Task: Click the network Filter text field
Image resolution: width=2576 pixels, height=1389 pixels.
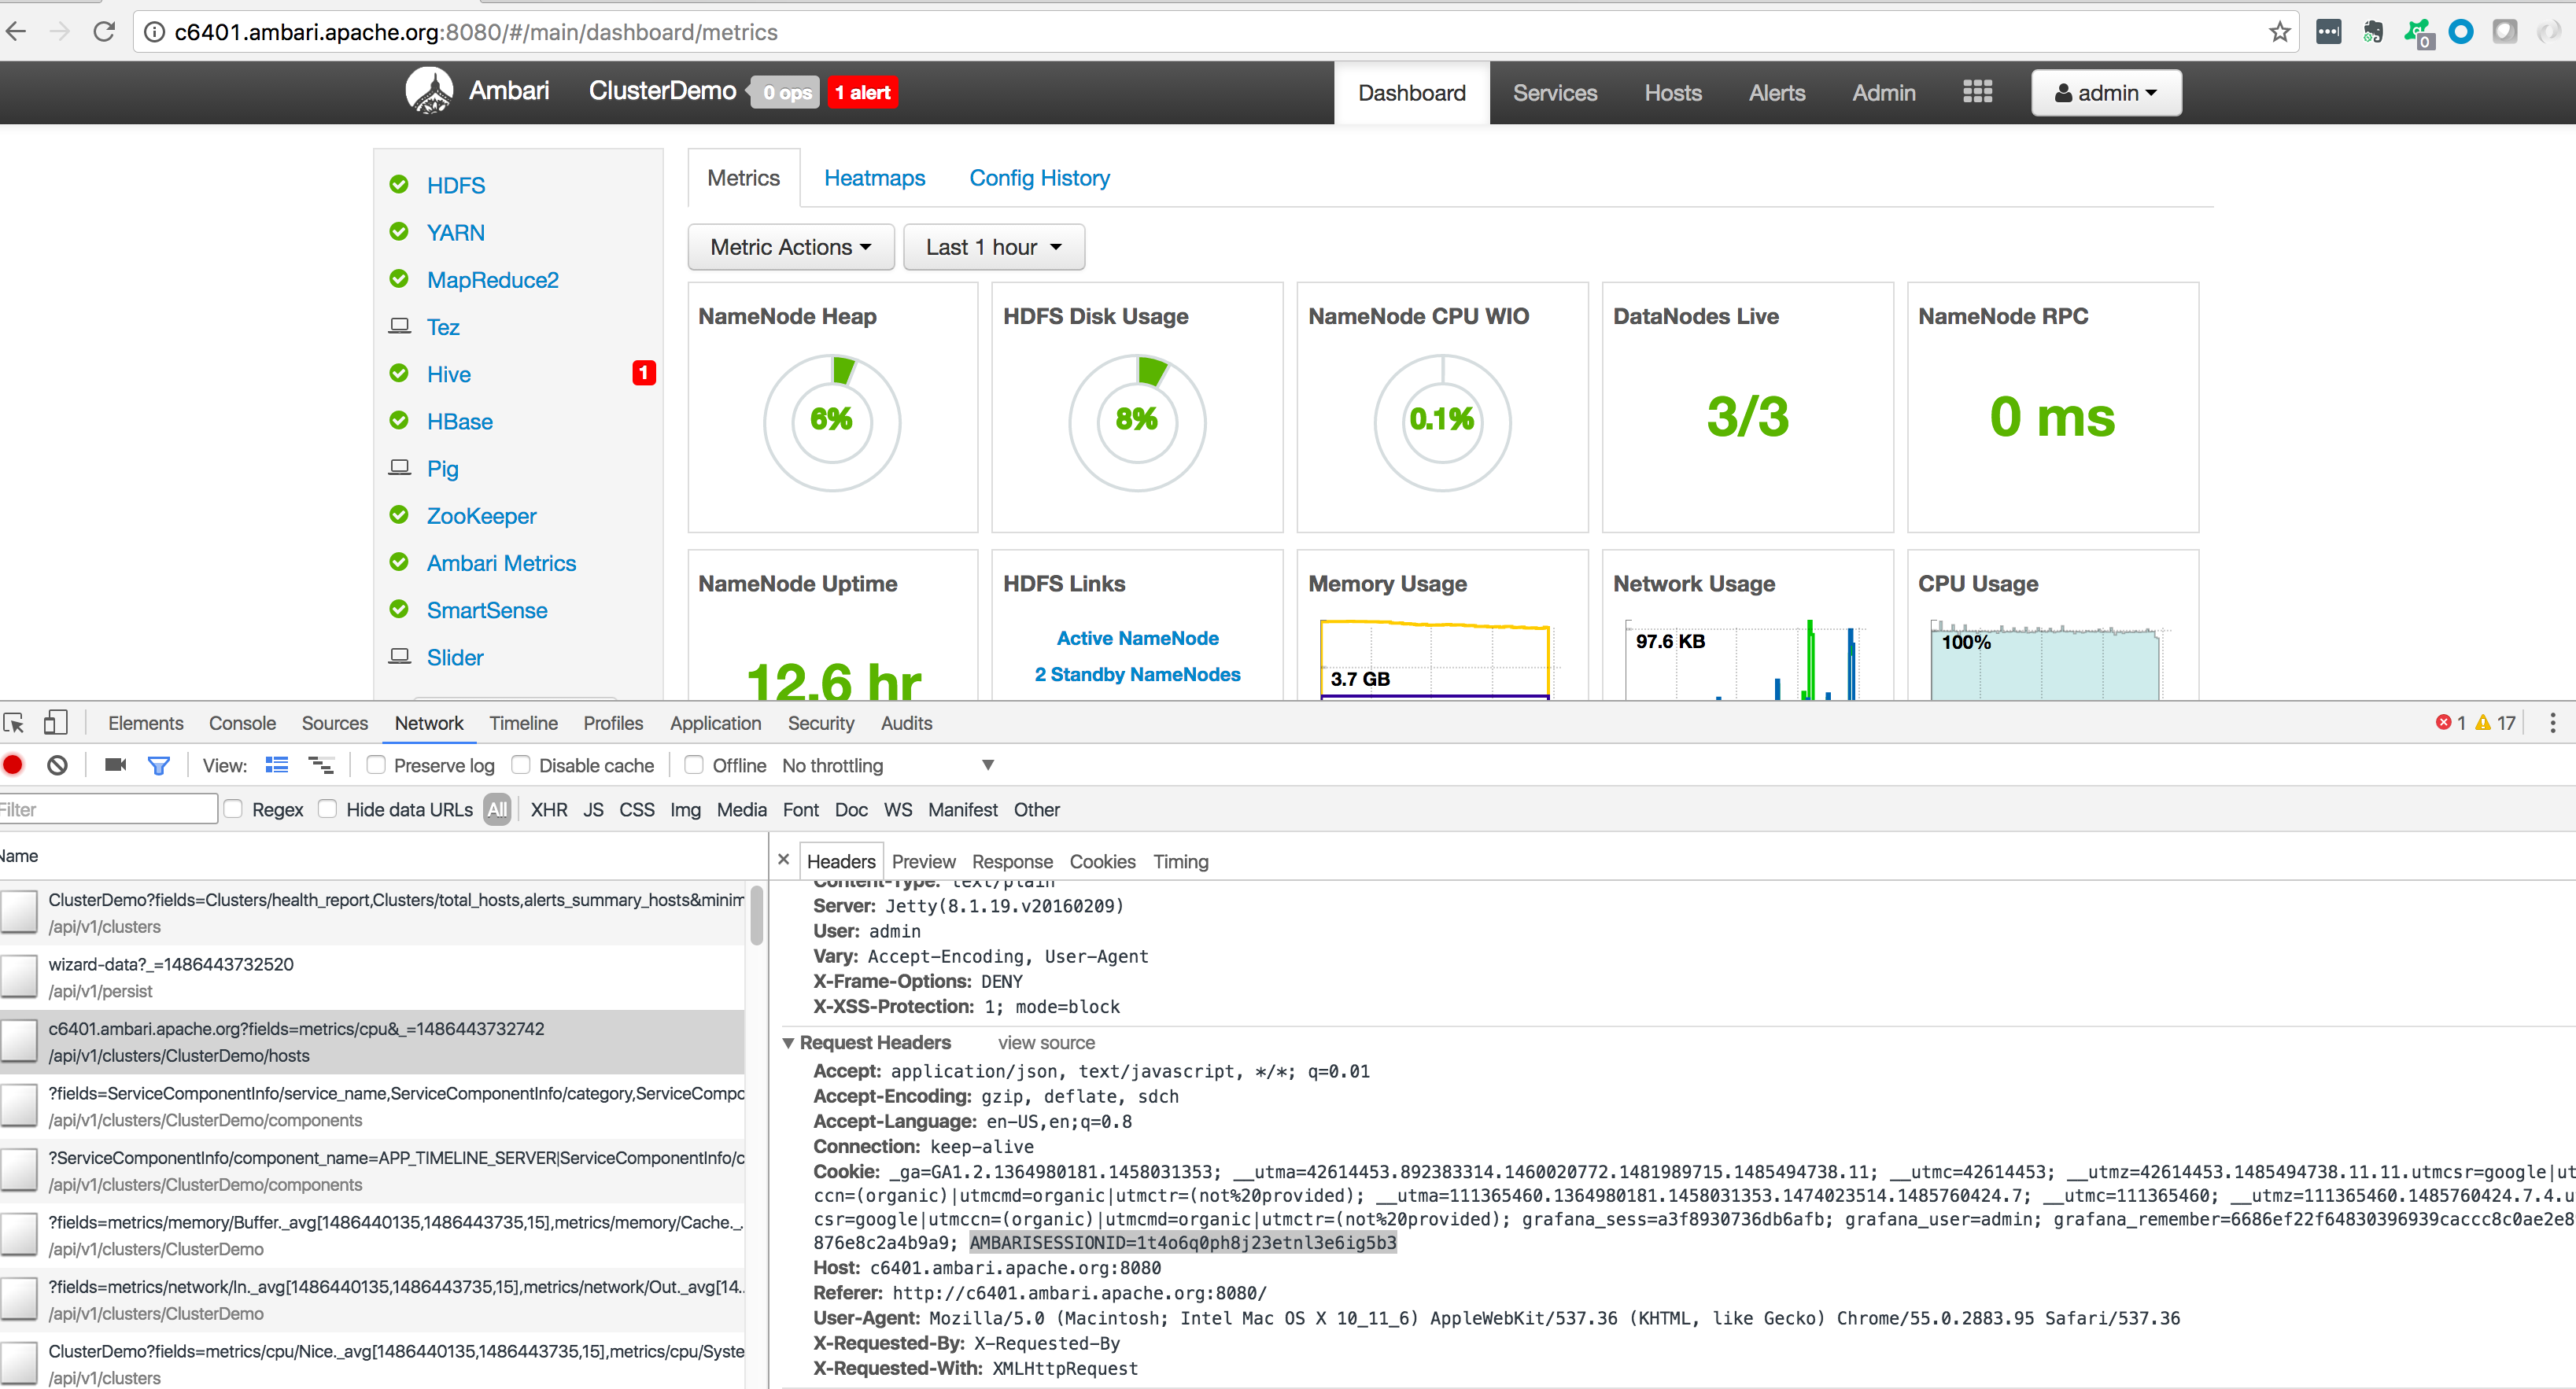Action: coord(107,809)
